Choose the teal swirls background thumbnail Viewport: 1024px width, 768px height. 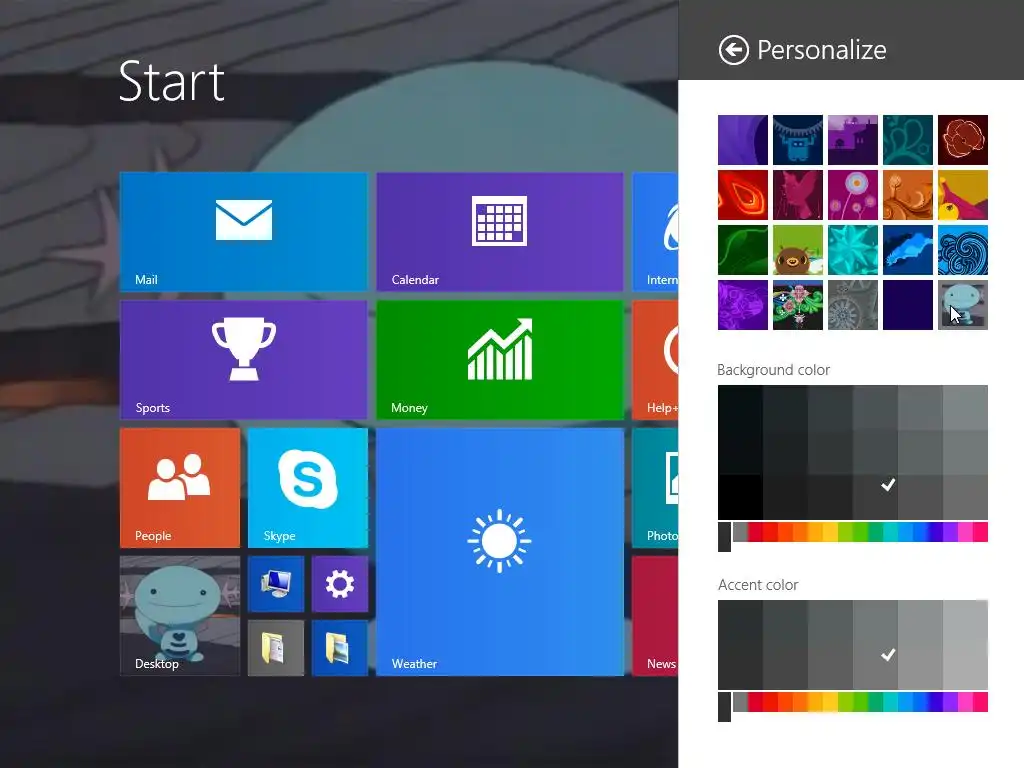tap(908, 140)
